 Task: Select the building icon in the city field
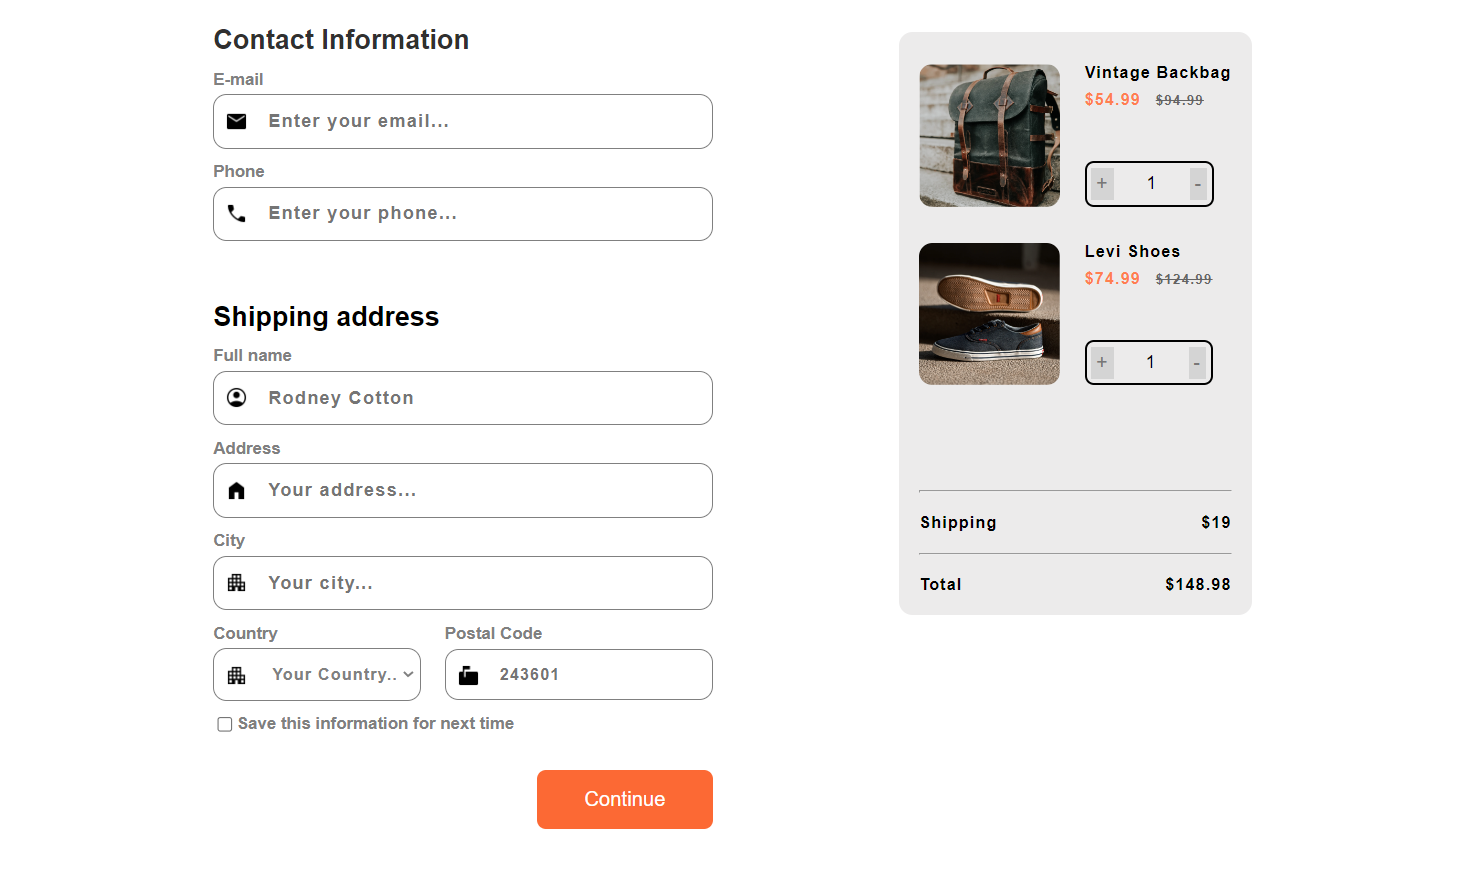click(x=236, y=582)
